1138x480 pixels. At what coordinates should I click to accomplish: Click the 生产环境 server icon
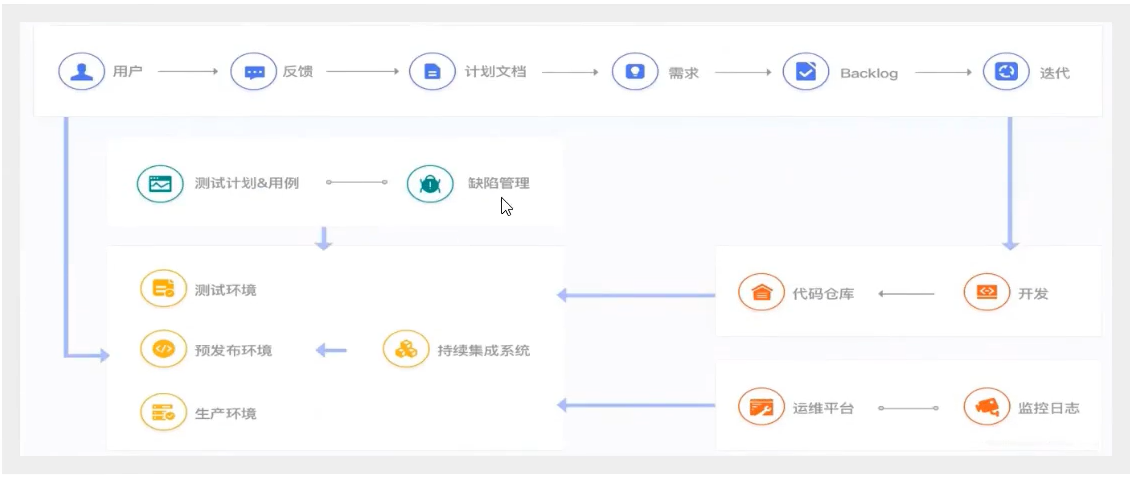point(163,413)
